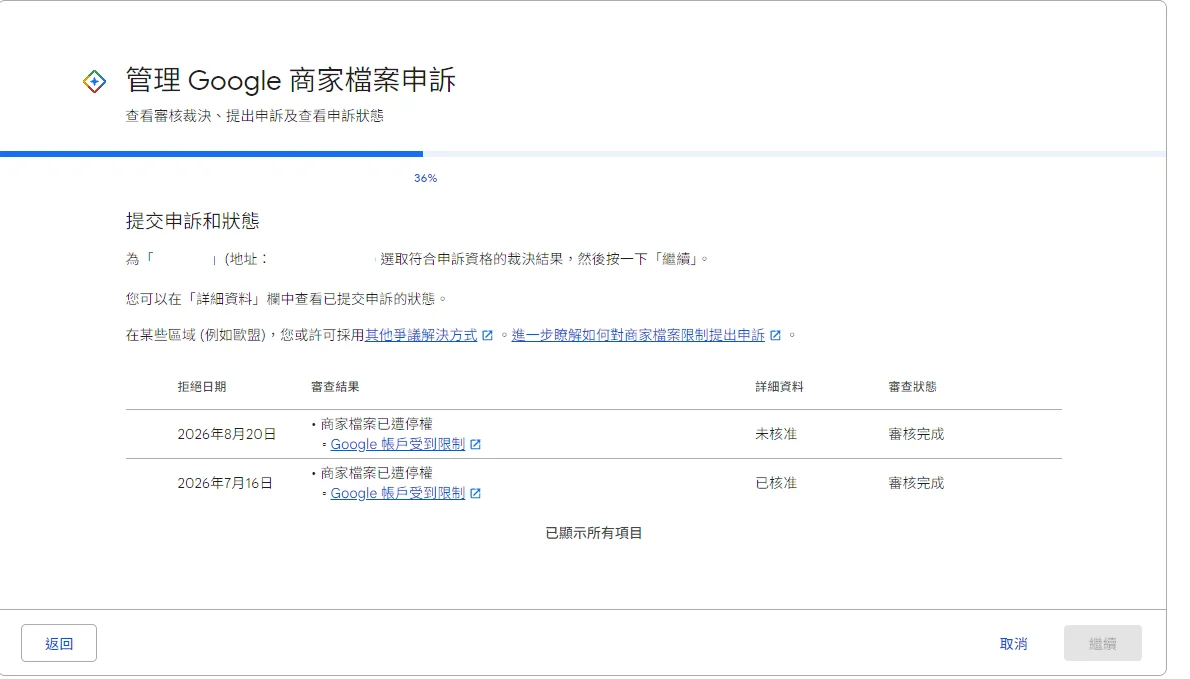Select 商家檔案已遭停權 text in 8月20日 row
Viewport: 1190px width, 679px height.
click(376, 424)
